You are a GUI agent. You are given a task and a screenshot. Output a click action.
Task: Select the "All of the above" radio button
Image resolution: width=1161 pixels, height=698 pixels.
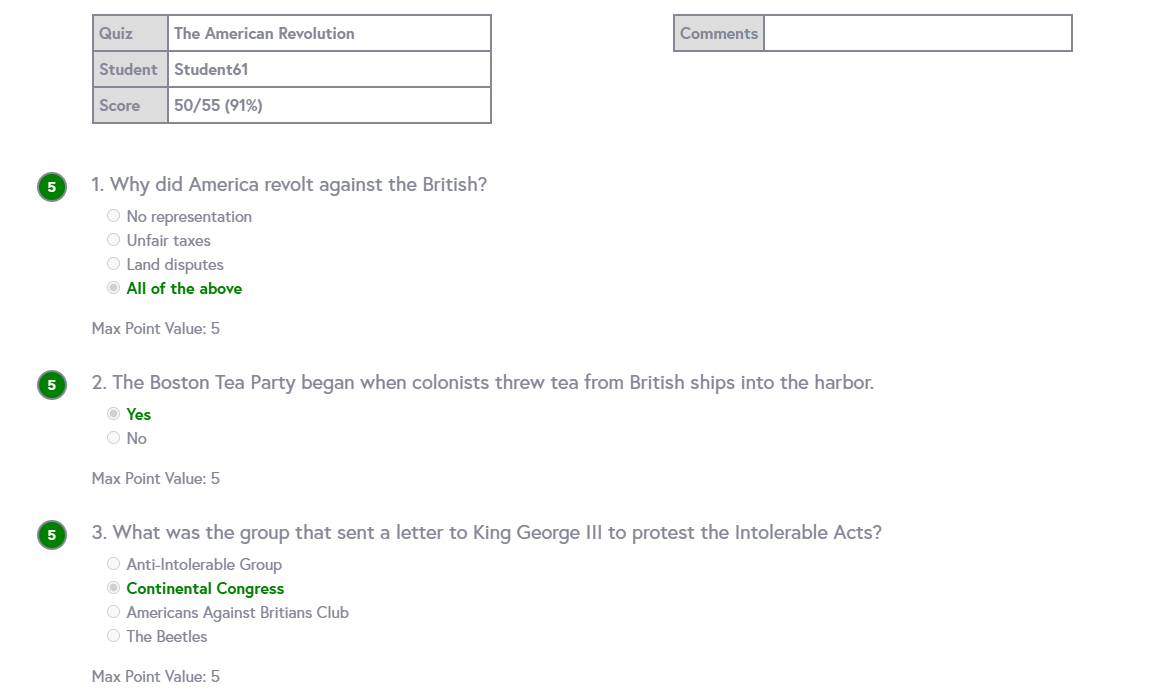pyautogui.click(x=114, y=288)
